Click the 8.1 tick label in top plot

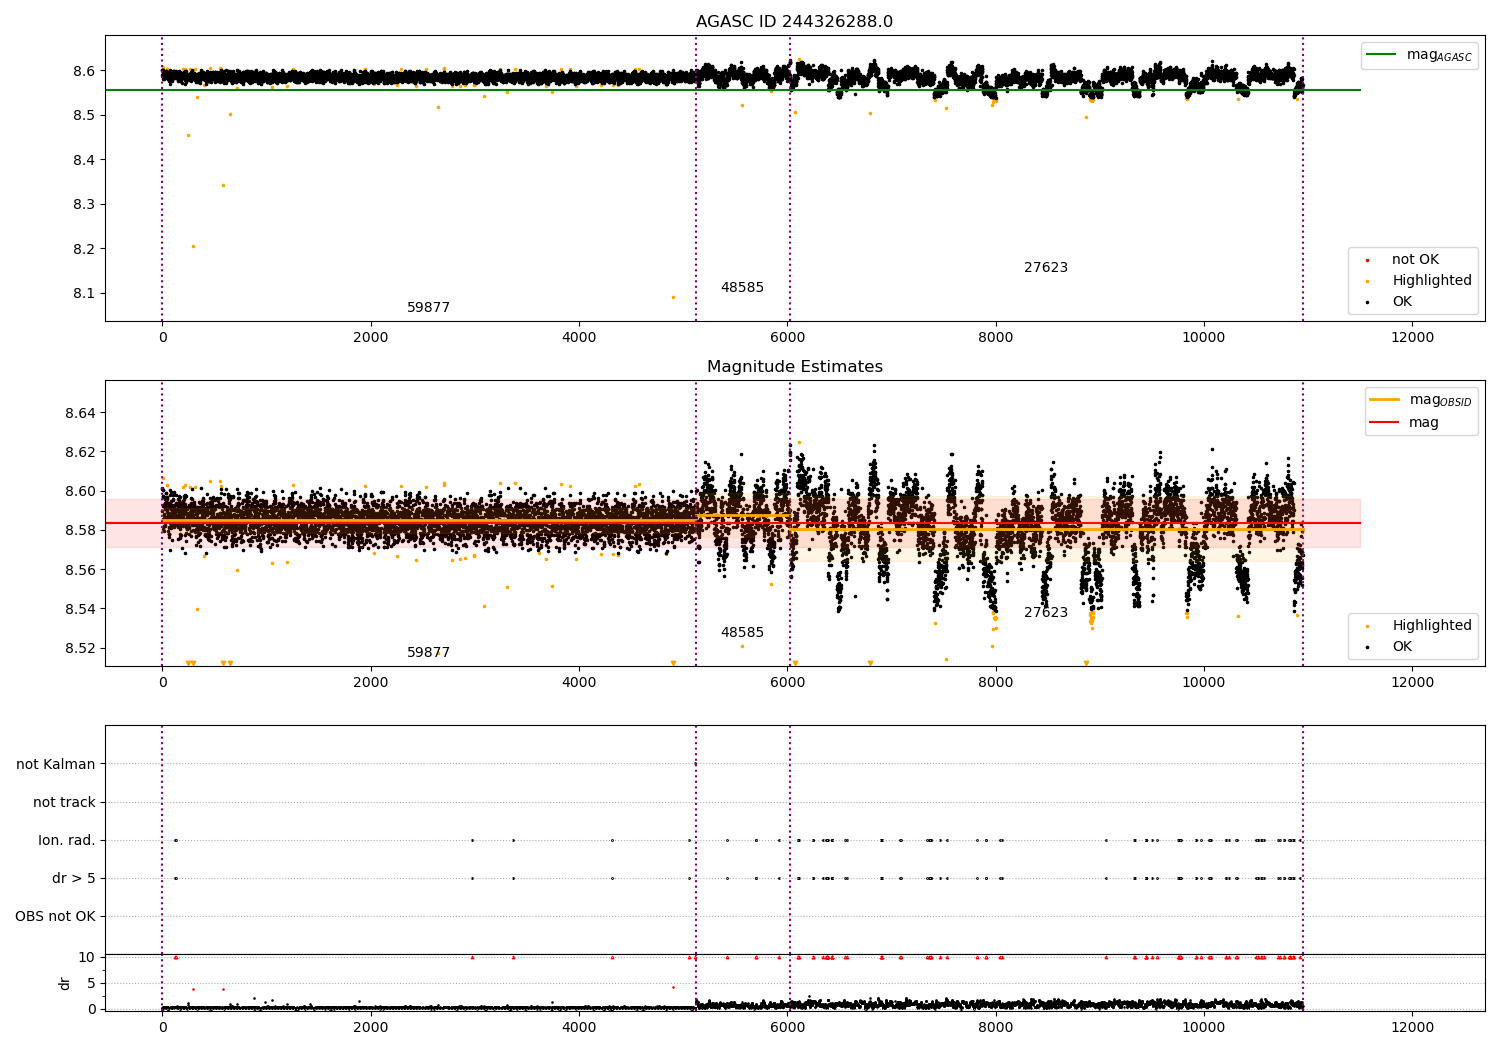(x=85, y=294)
